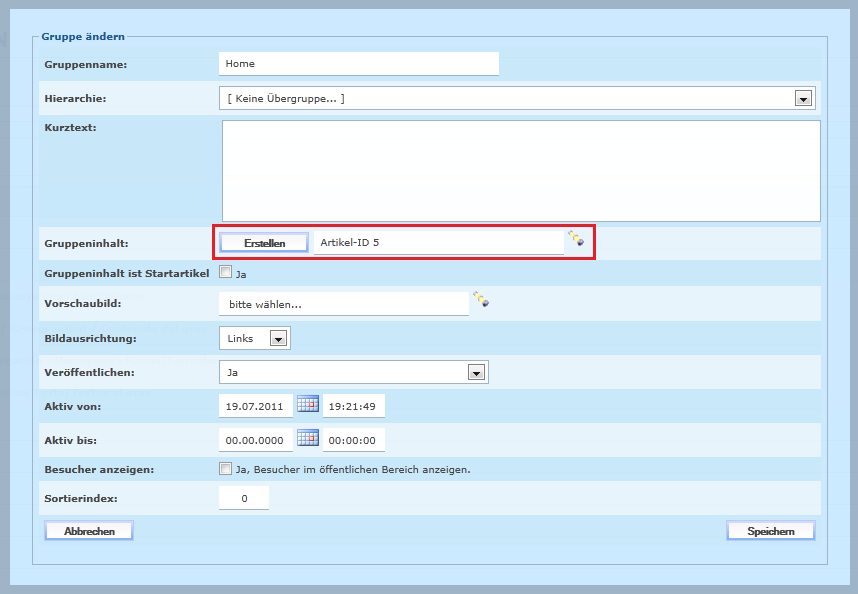Focus the Kurztext text area

520,170
